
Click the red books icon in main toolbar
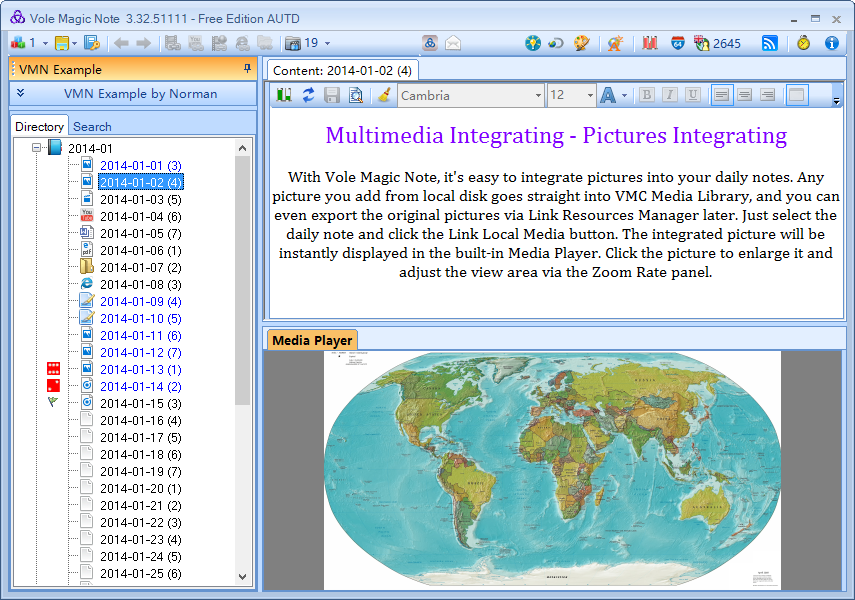tap(649, 43)
